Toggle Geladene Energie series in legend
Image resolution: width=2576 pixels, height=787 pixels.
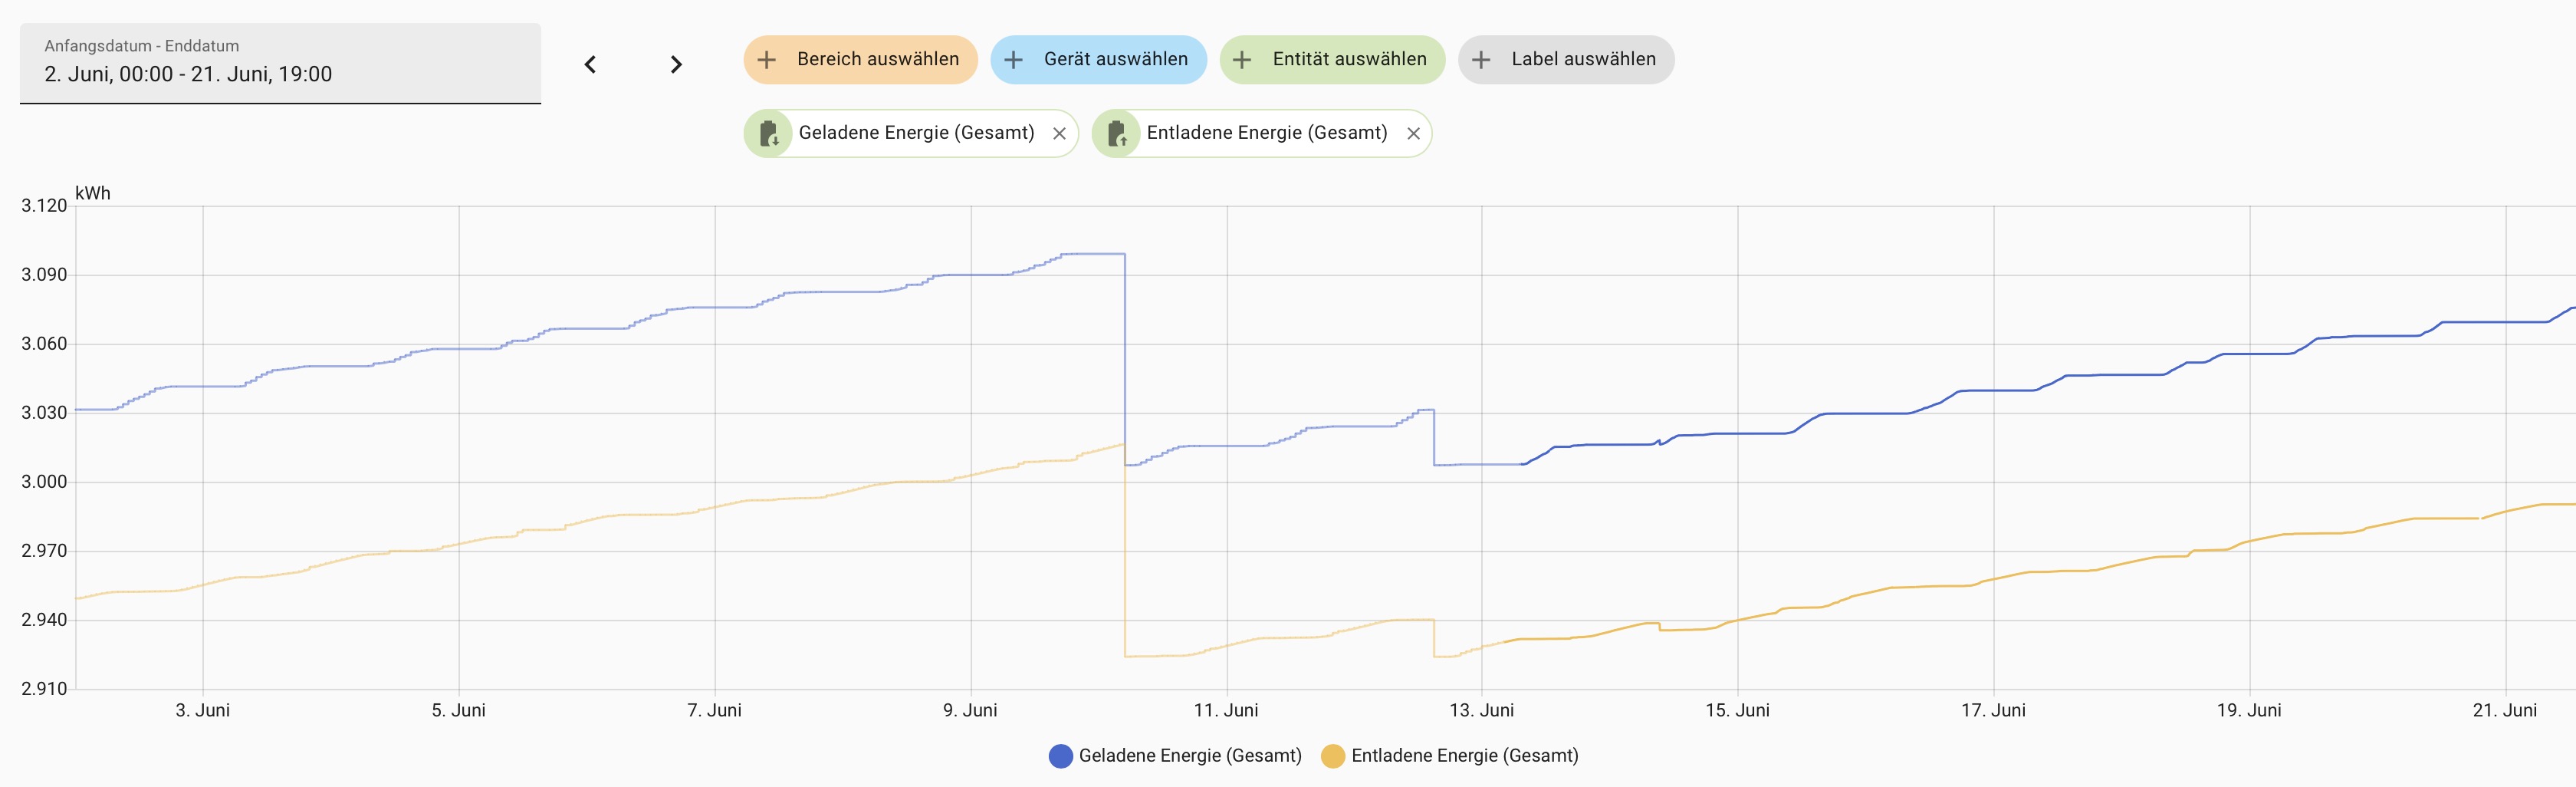pos(1189,756)
